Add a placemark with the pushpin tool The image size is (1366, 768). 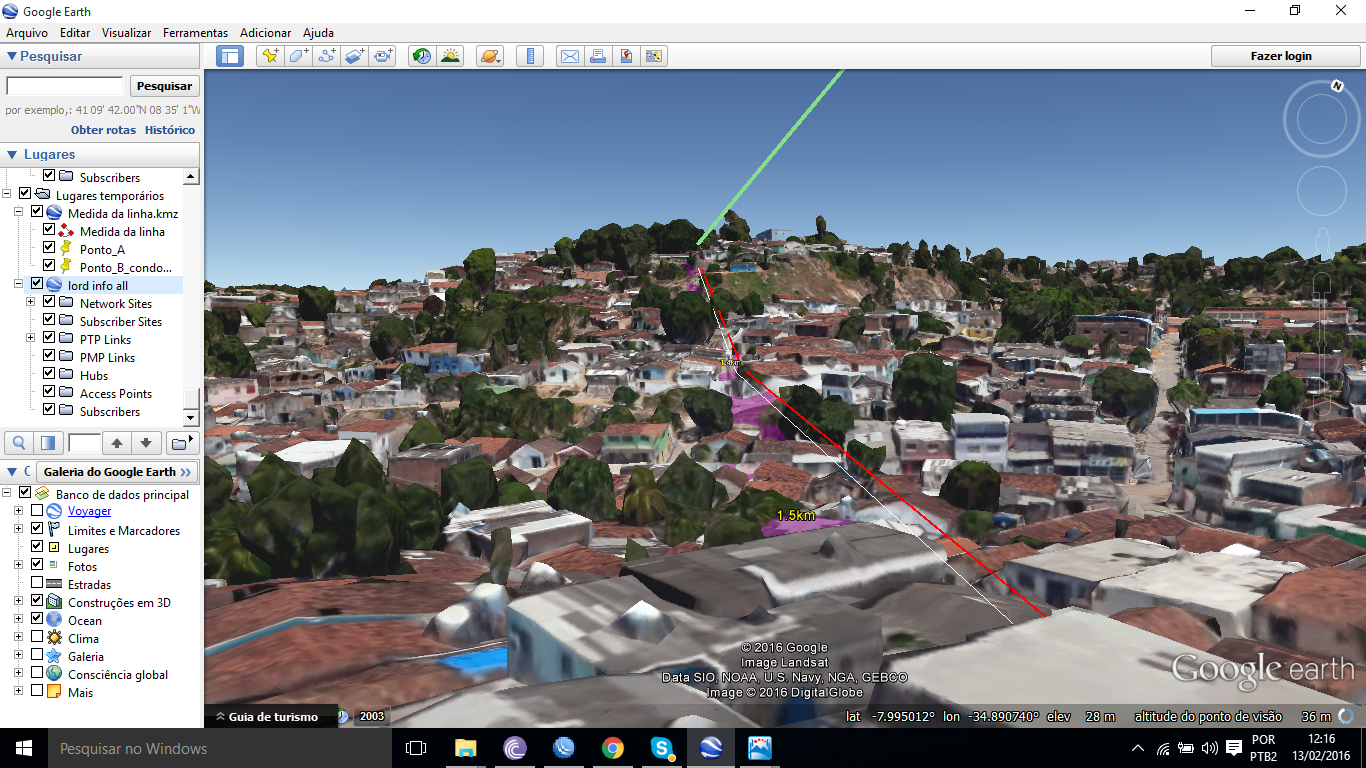[270, 56]
